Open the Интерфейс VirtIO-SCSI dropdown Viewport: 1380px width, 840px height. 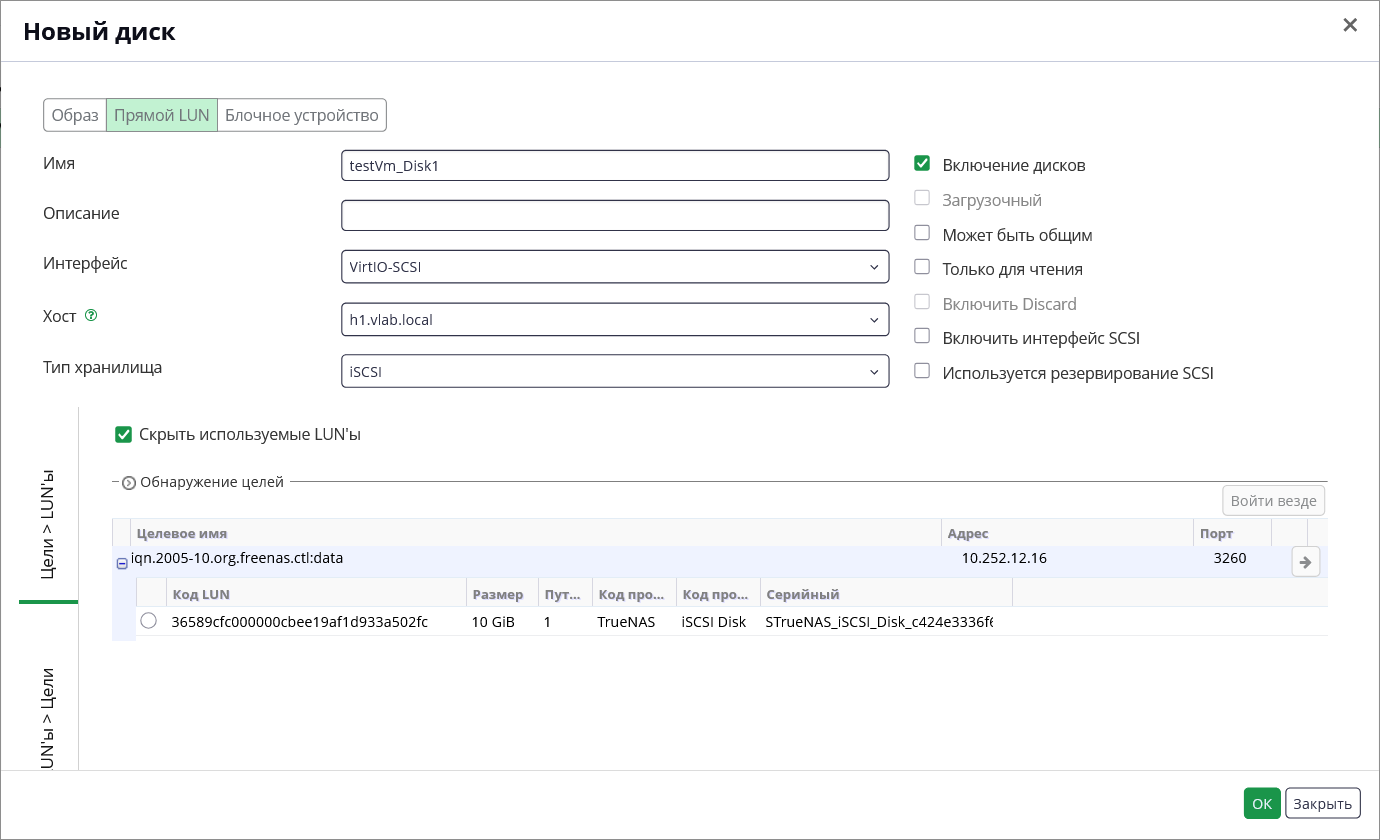tap(615, 267)
